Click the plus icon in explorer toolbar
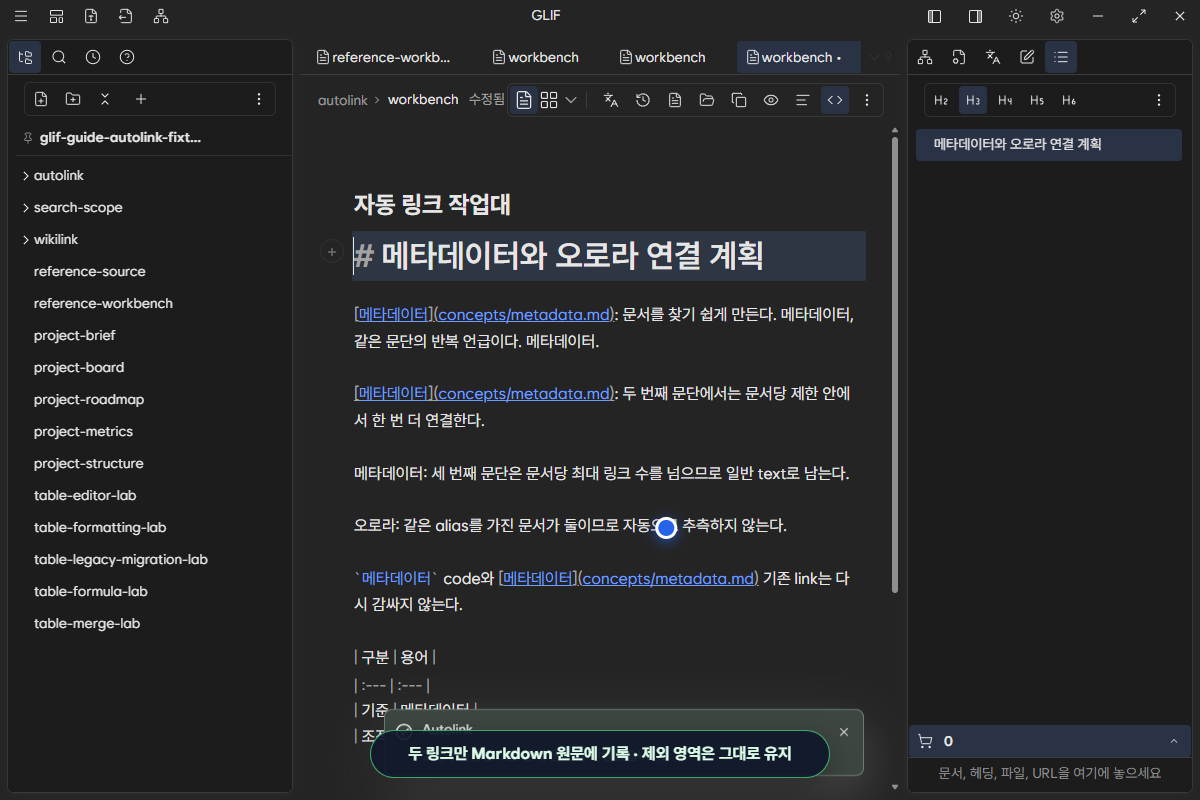 click(x=141, y=99)
